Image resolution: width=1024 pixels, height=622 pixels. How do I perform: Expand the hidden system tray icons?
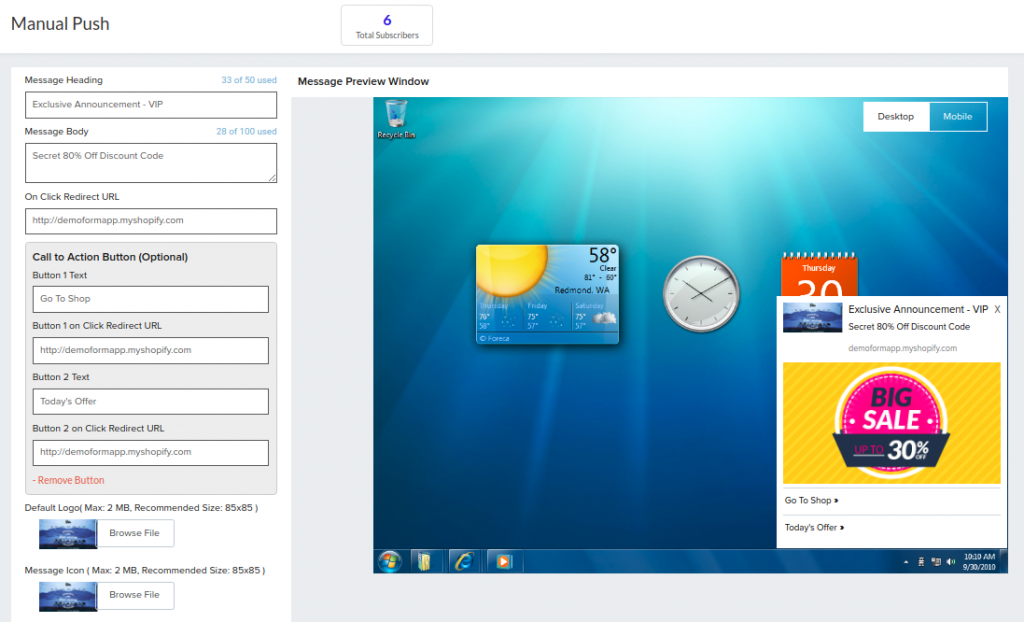point(905,562)
